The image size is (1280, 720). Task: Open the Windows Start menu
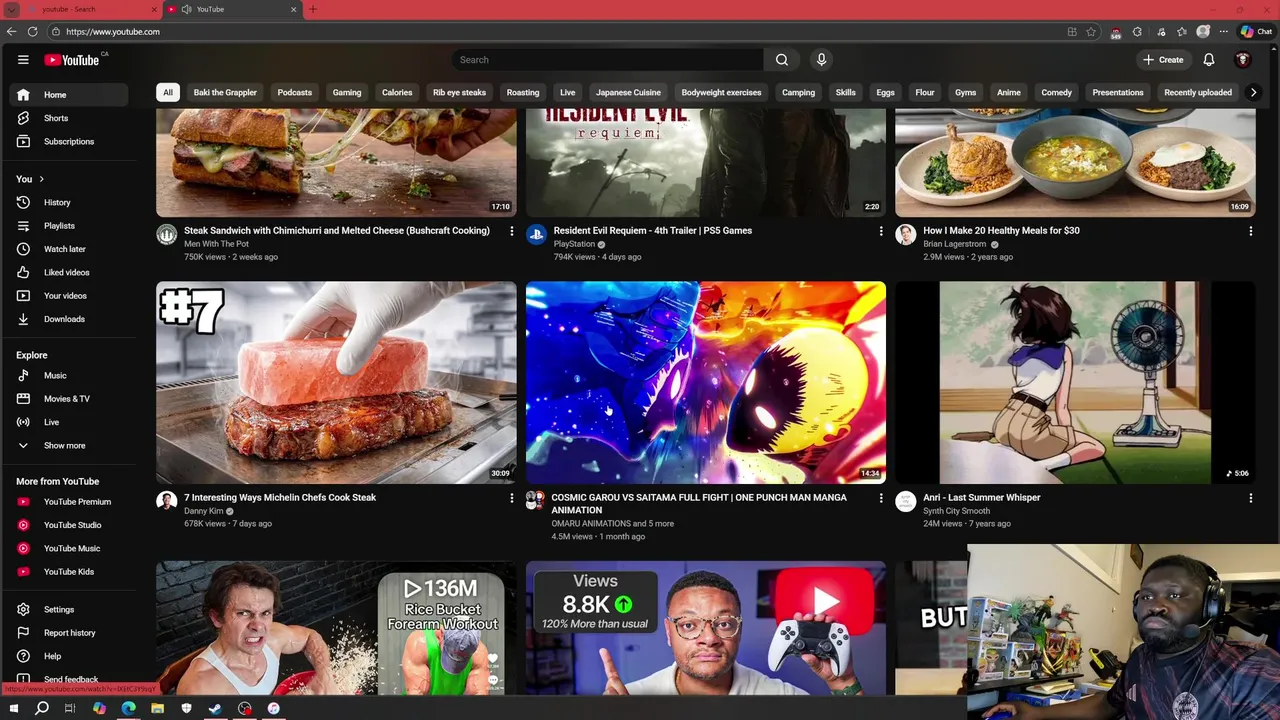point(13,708)
